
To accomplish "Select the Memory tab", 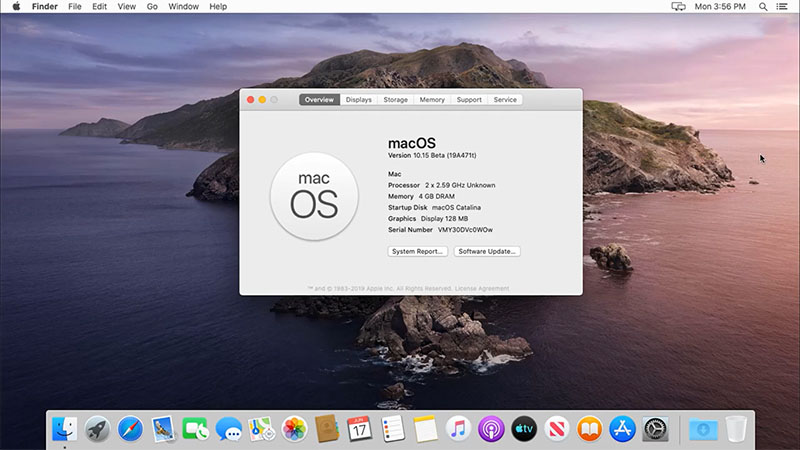I will 432,99.
